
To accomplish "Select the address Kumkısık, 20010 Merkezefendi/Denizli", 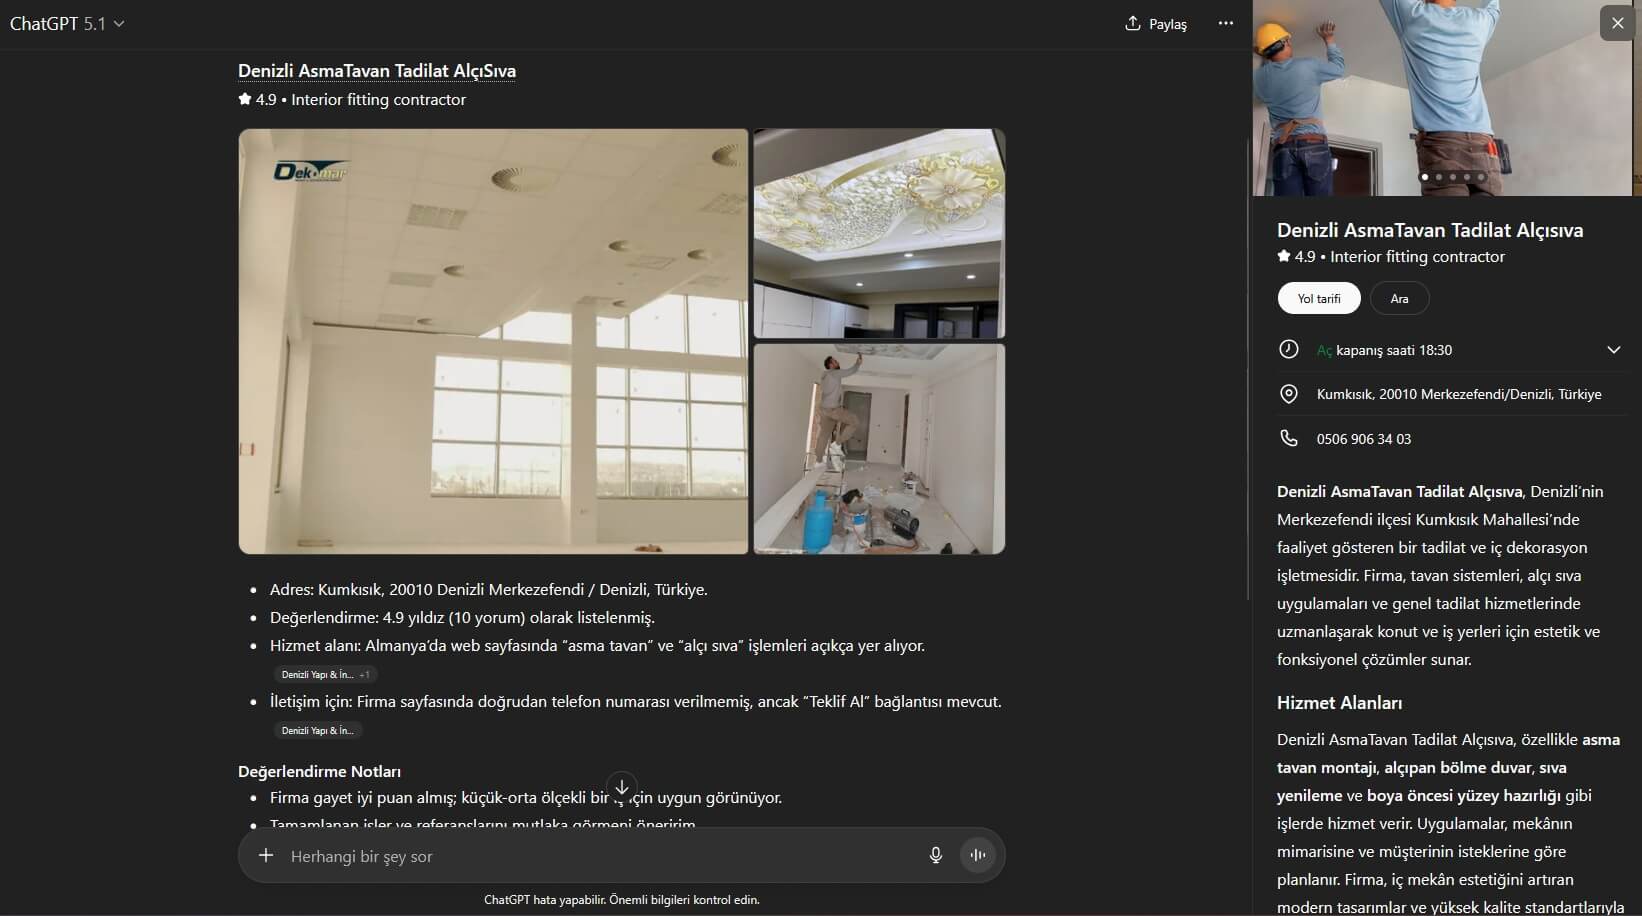I will click(x=1459, y=394).
